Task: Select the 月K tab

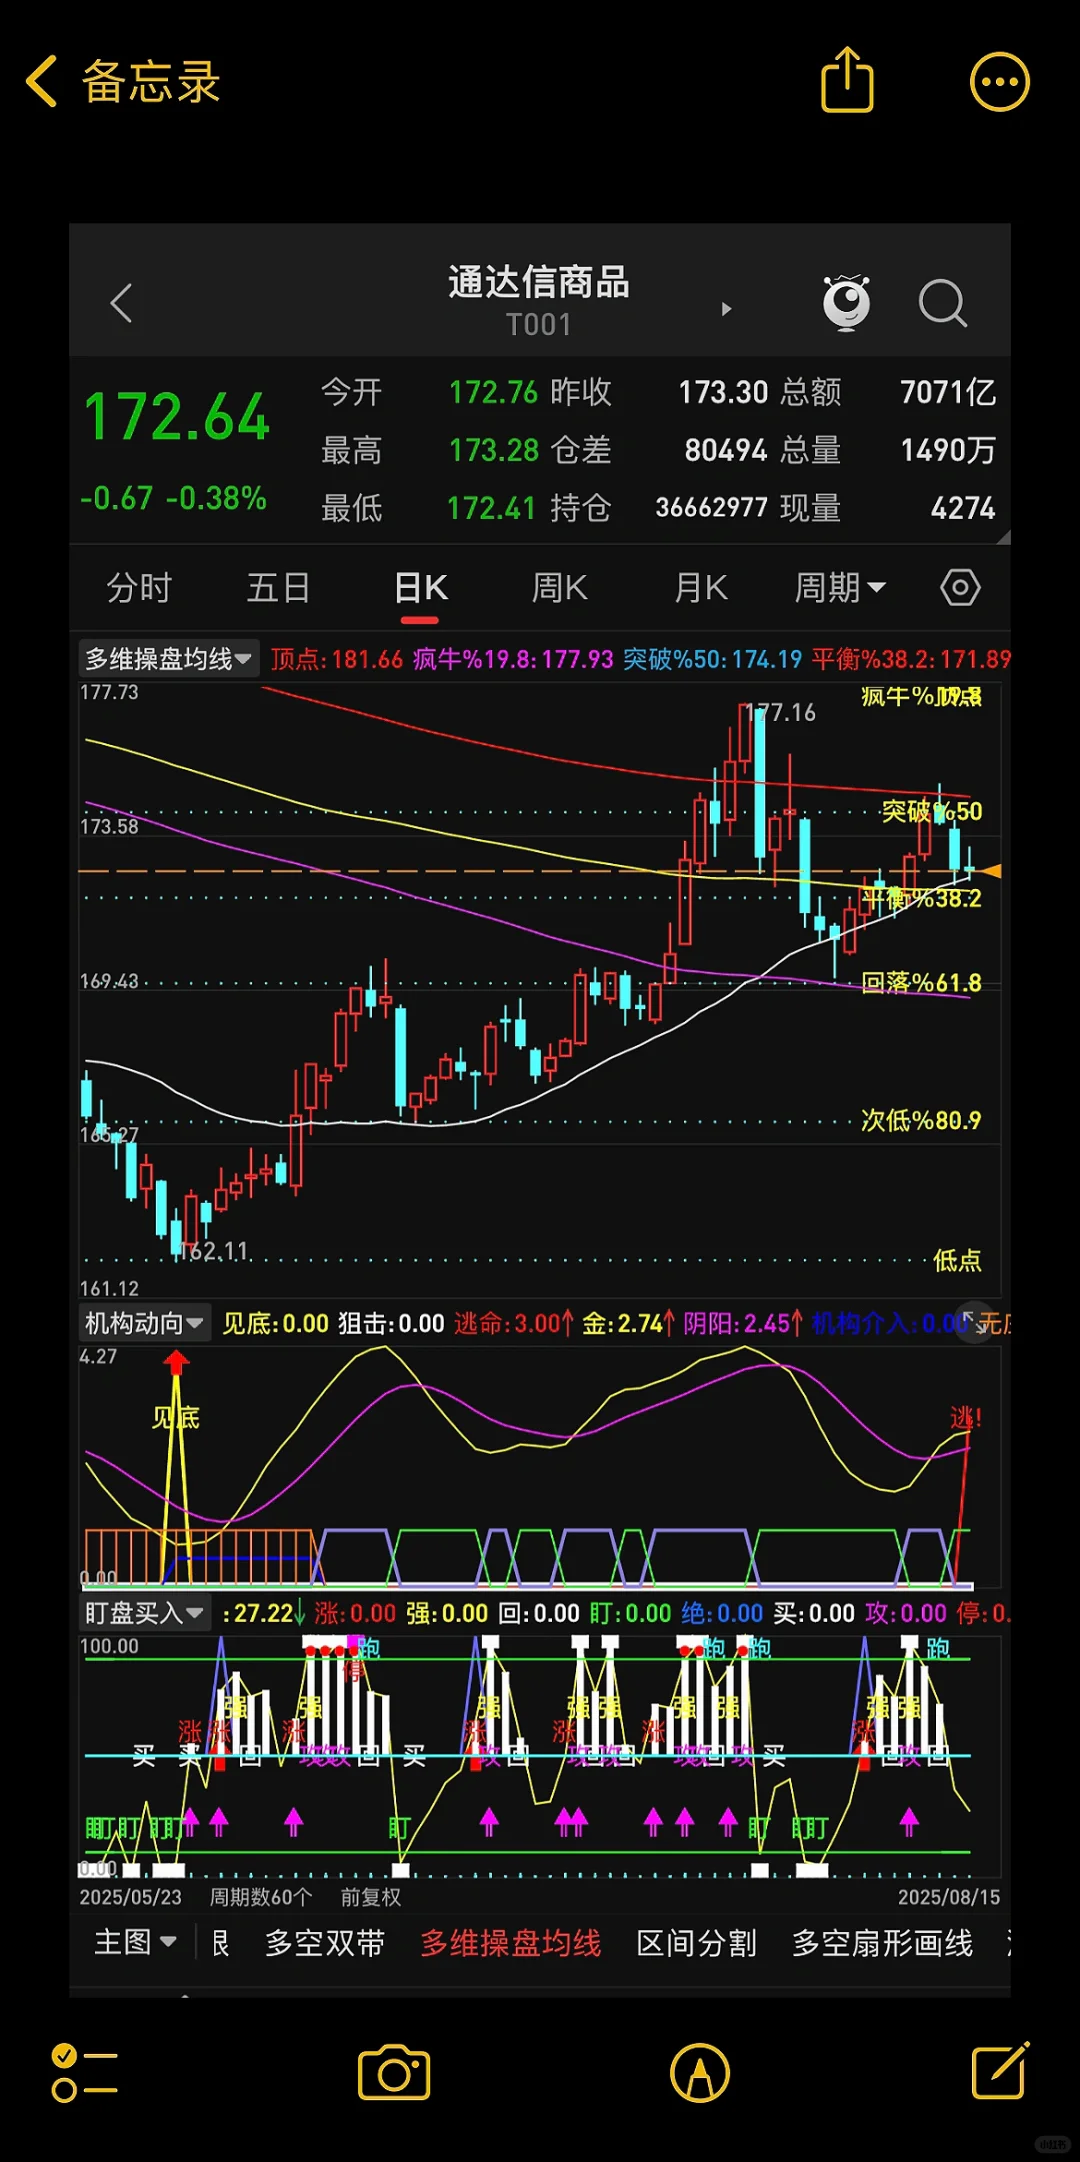Action: click(x=700, y=588)
